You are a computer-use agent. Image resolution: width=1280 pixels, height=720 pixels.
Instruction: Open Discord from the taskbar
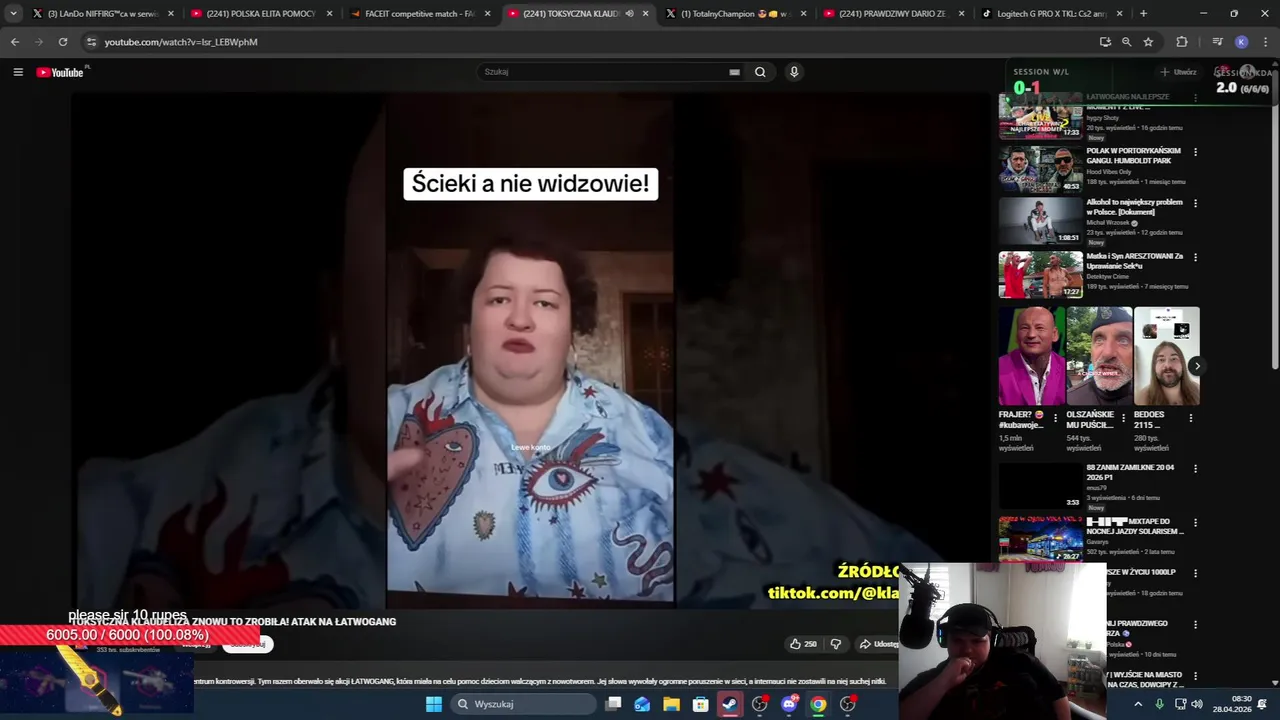(789, 704)
